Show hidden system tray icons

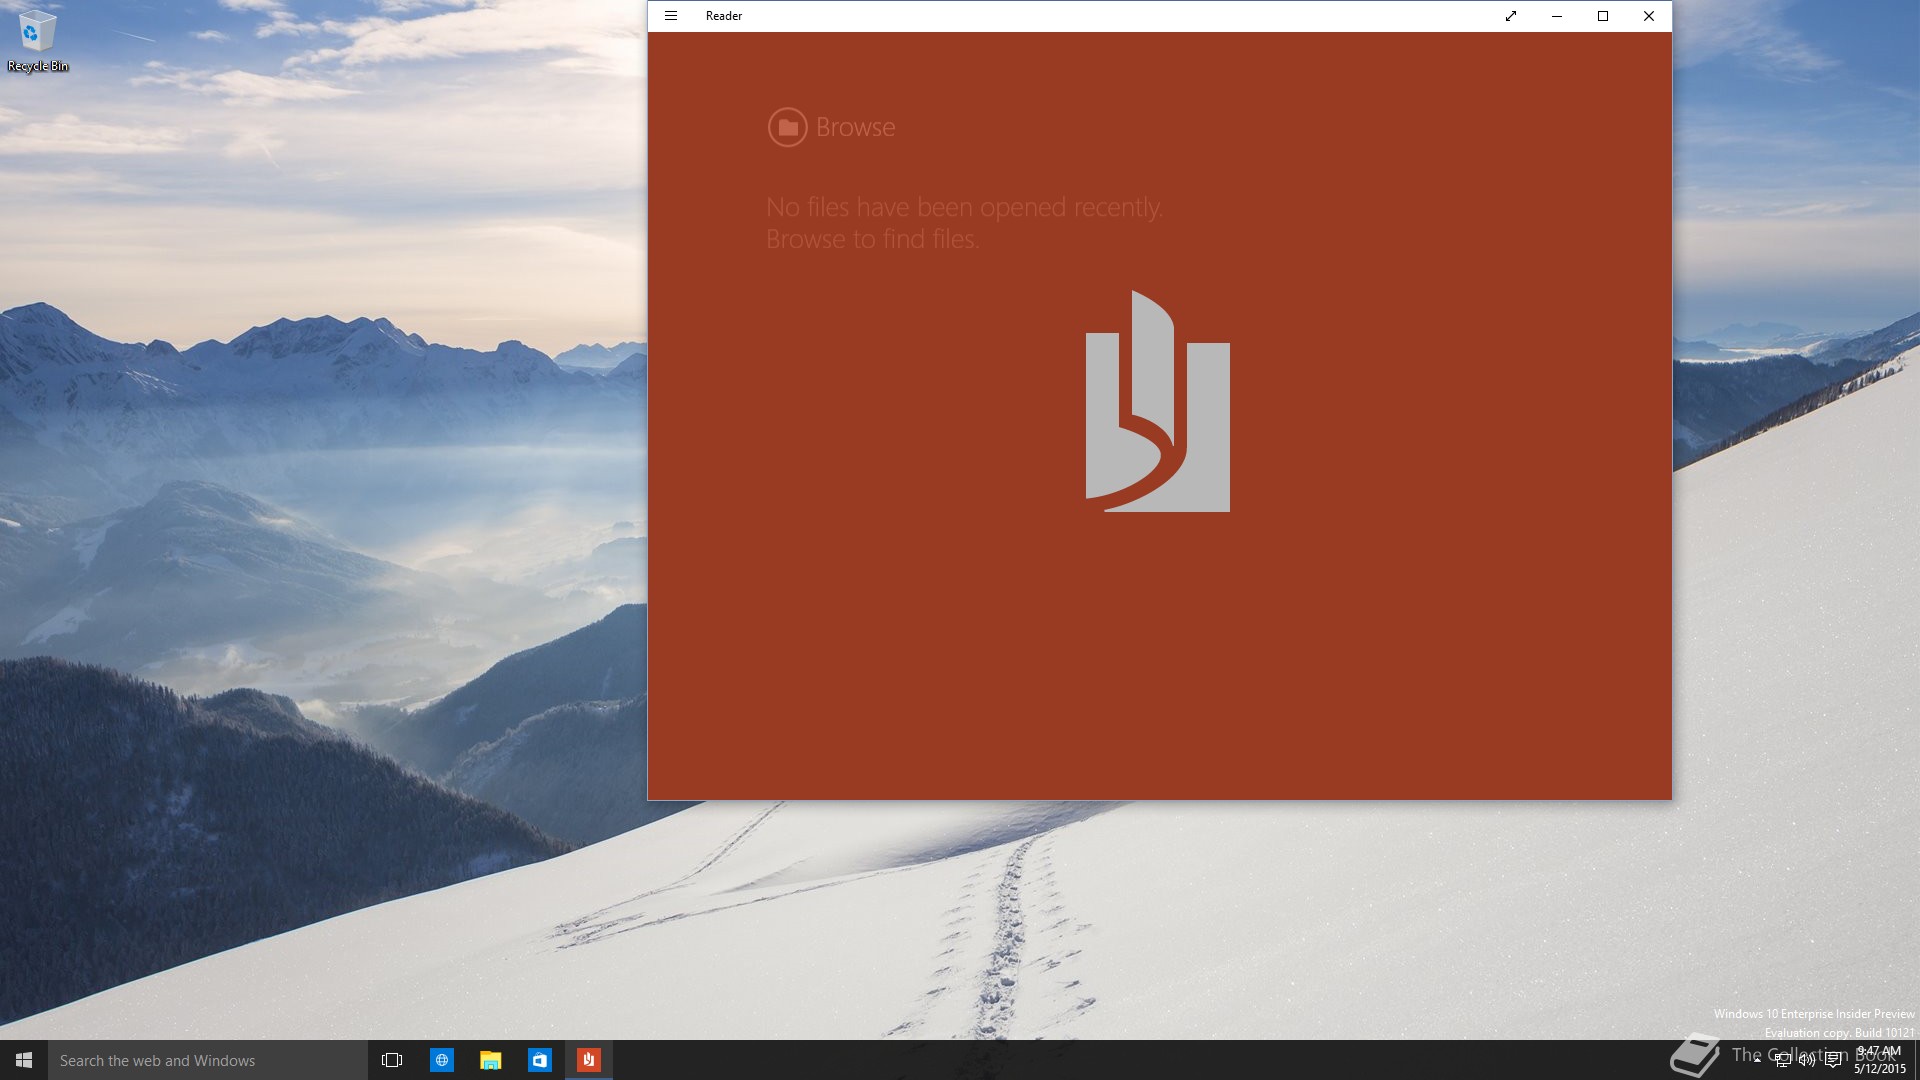1757,1060
